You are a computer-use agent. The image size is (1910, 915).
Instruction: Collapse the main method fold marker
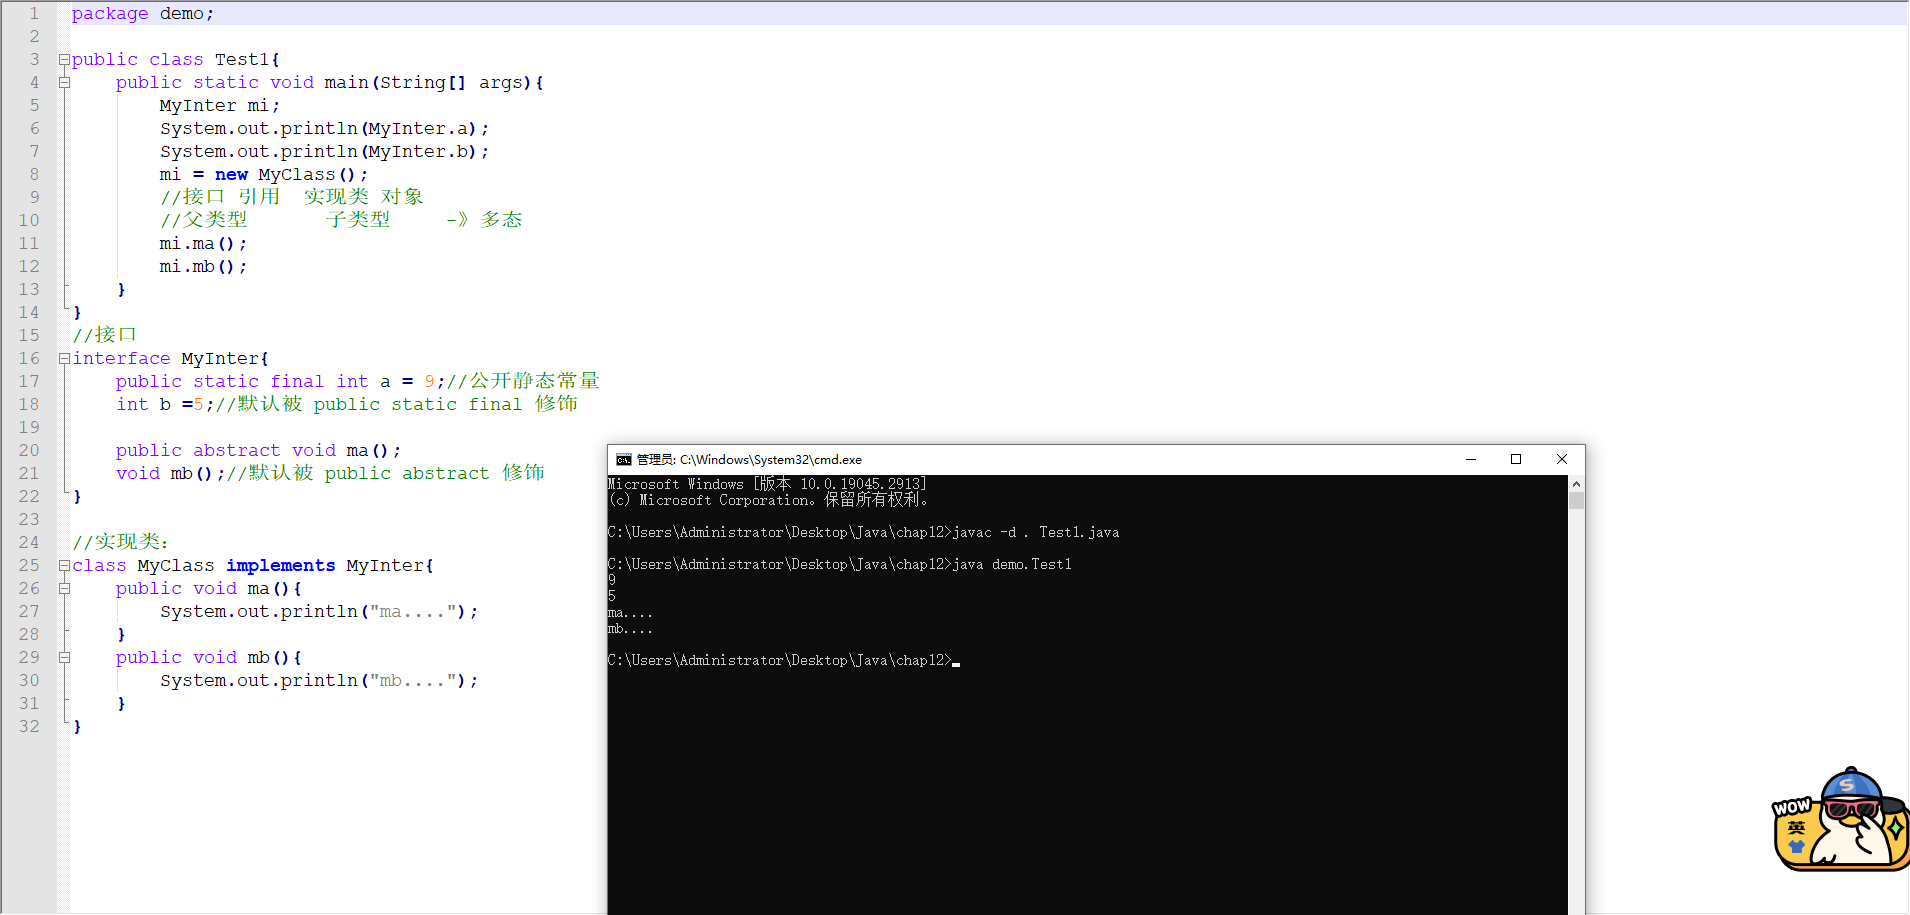tap(64, 83)
